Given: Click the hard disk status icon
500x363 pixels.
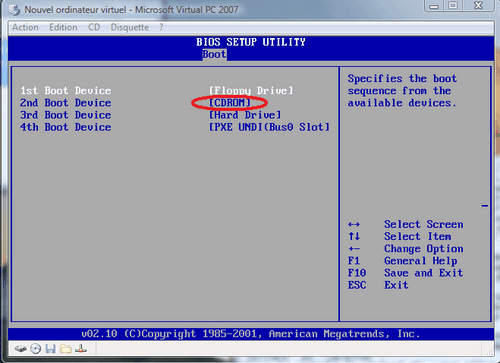Looking at the screenshot, I should point(20,349).
